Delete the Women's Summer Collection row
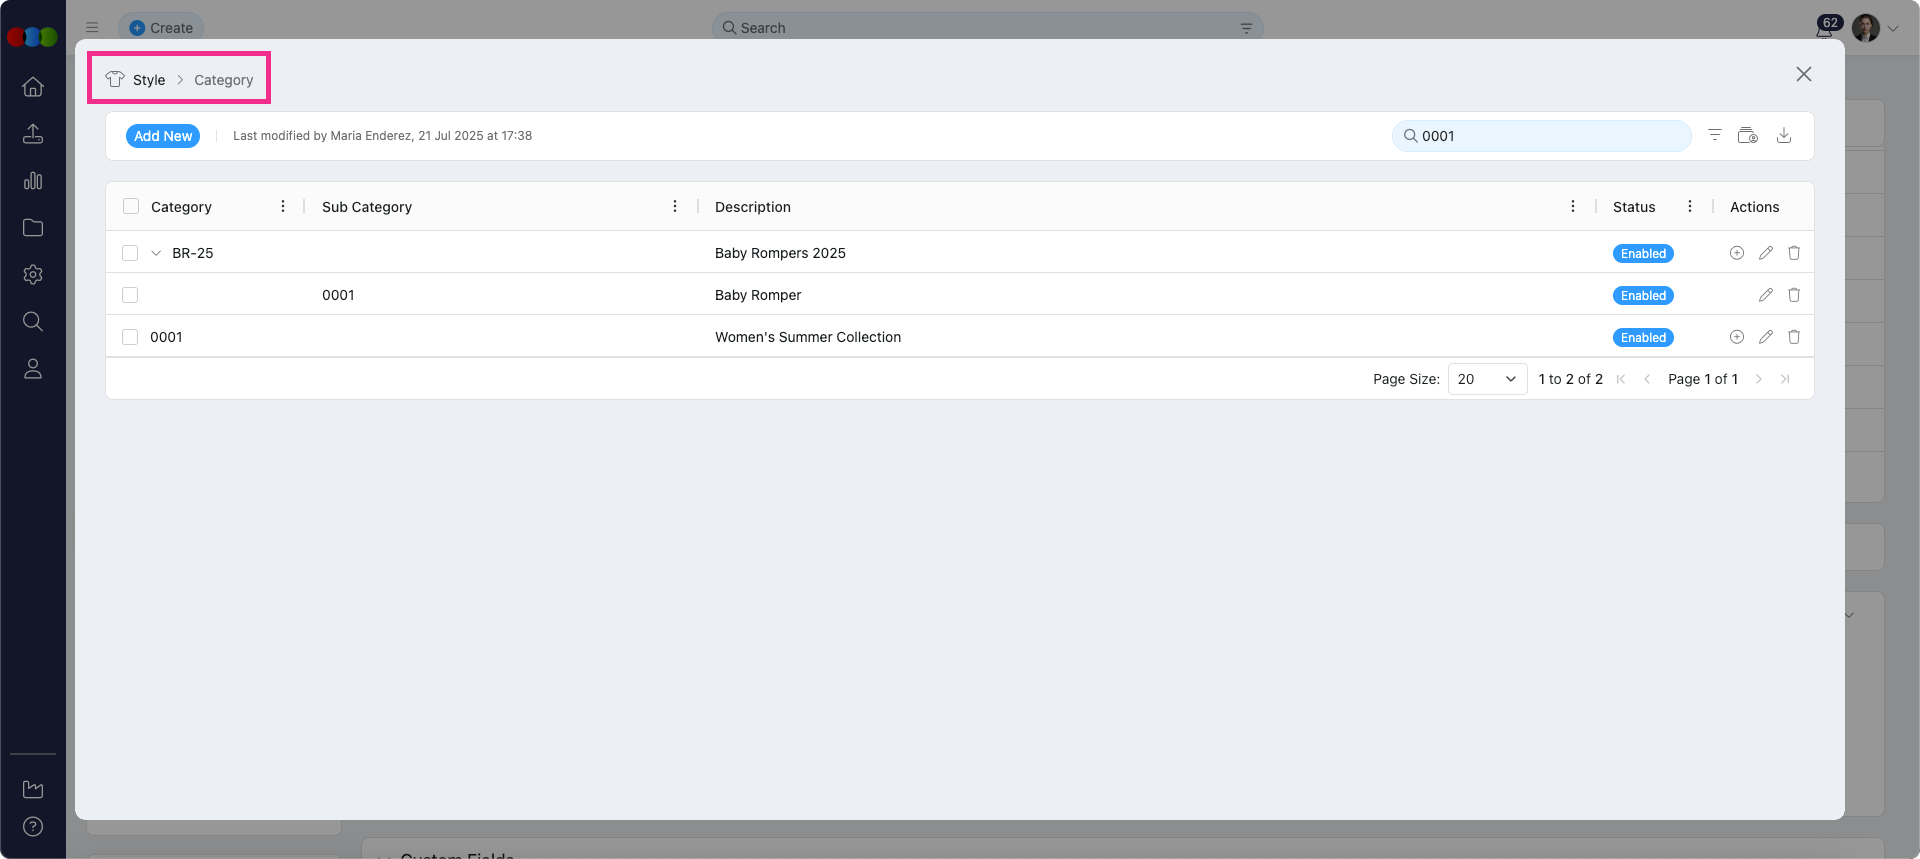Image resolution: width=1920 pixels, height=859 pixels. tap(1794, 337)
